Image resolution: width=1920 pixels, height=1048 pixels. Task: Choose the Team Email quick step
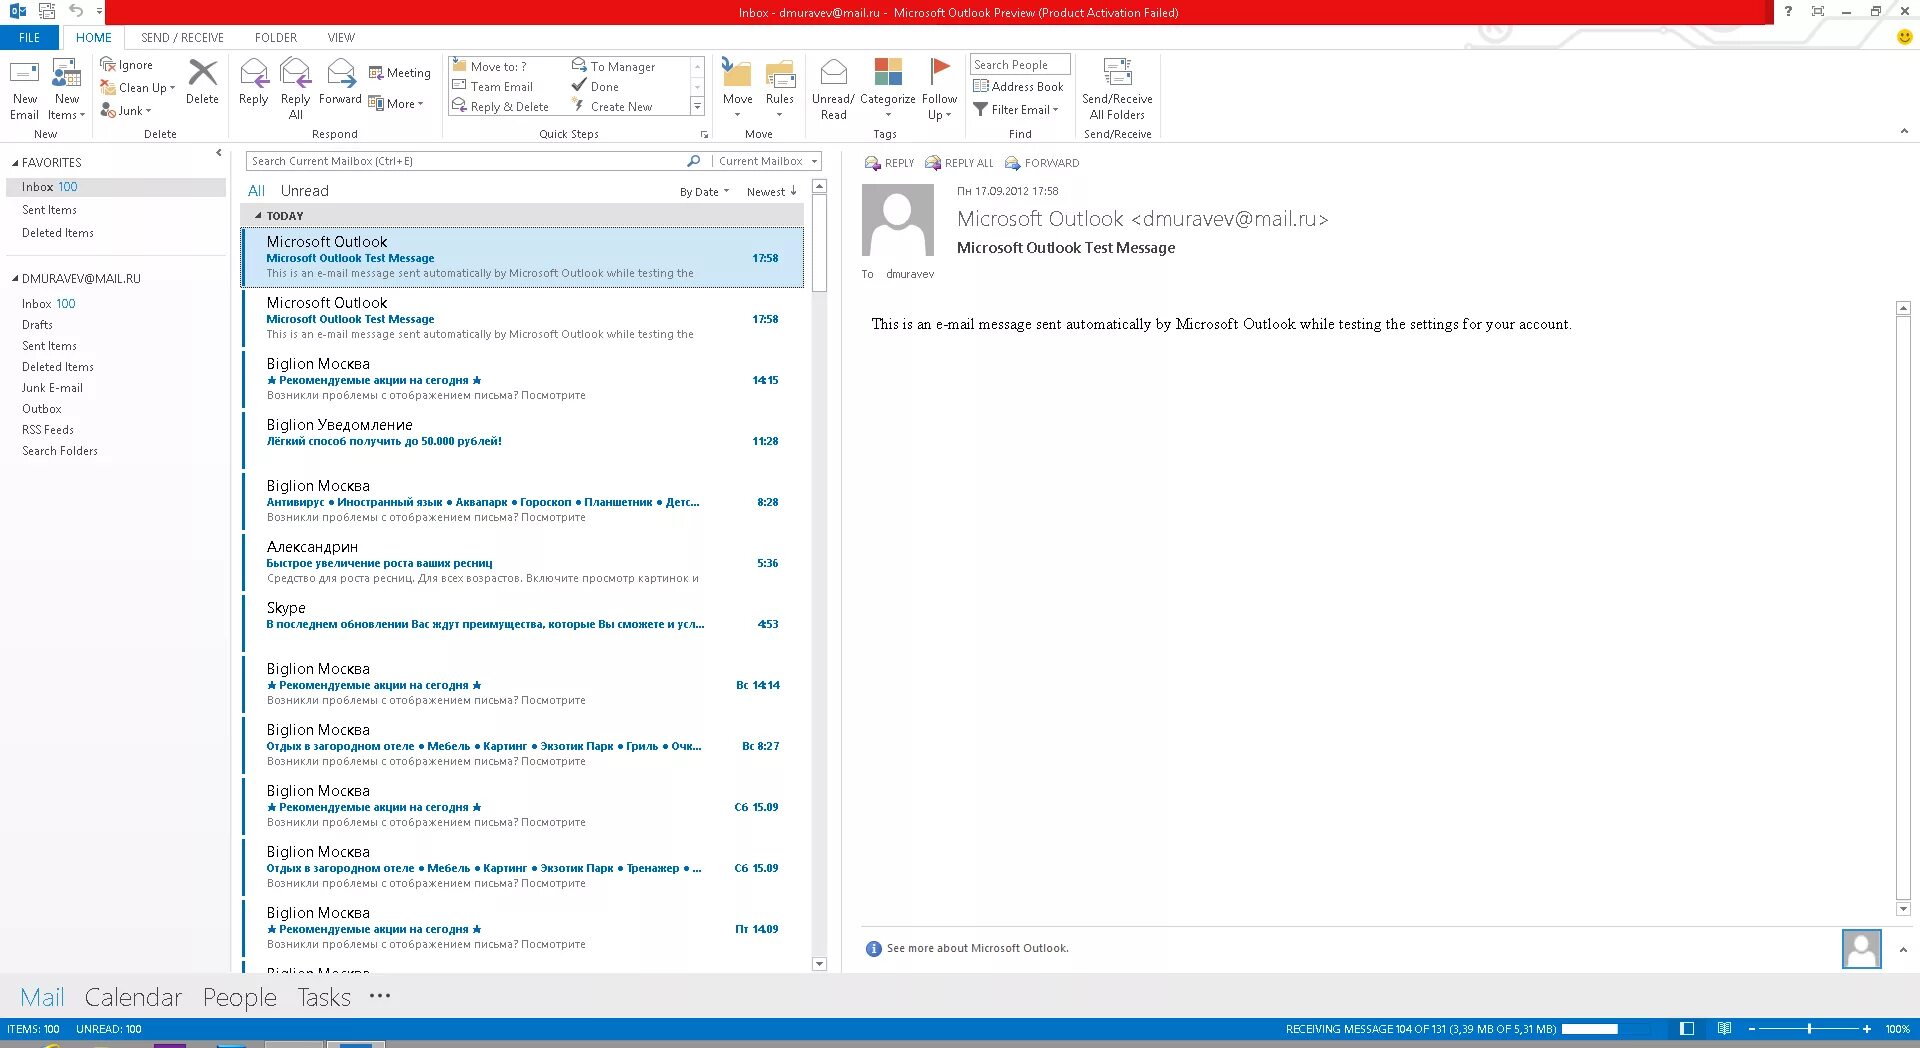click(x=493, y=86)
